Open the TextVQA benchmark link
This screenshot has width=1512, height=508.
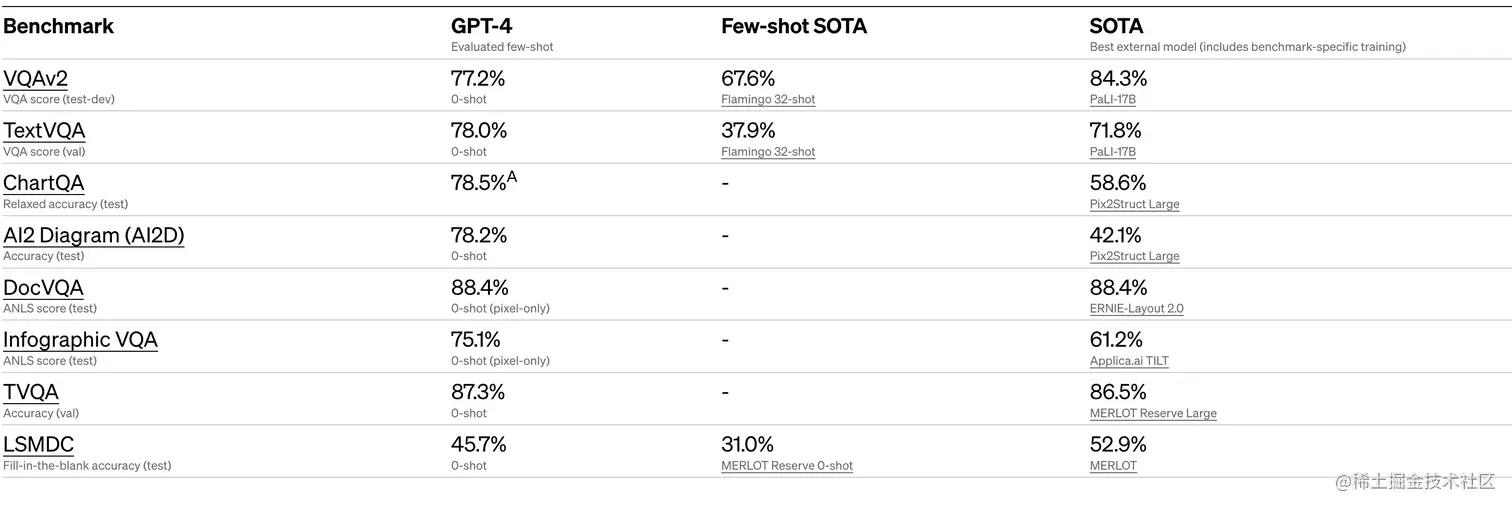click(44, 131)
